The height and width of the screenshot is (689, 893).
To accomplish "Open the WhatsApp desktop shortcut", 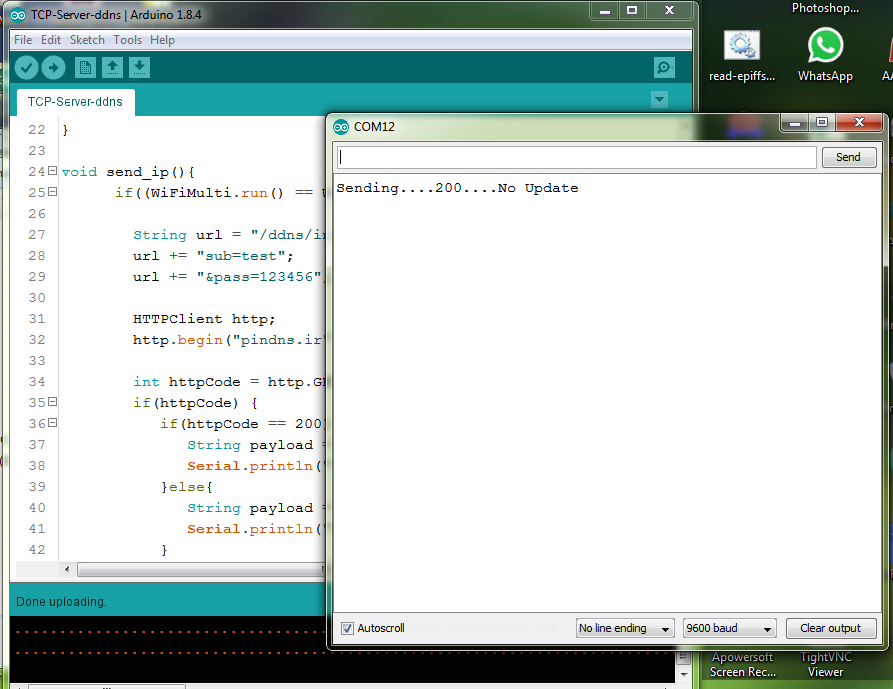I will pyautogui.click(x=825, y=55).
